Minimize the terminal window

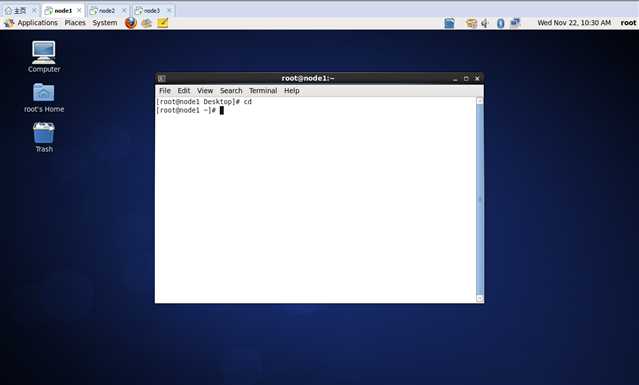click(x=455, y=79)
